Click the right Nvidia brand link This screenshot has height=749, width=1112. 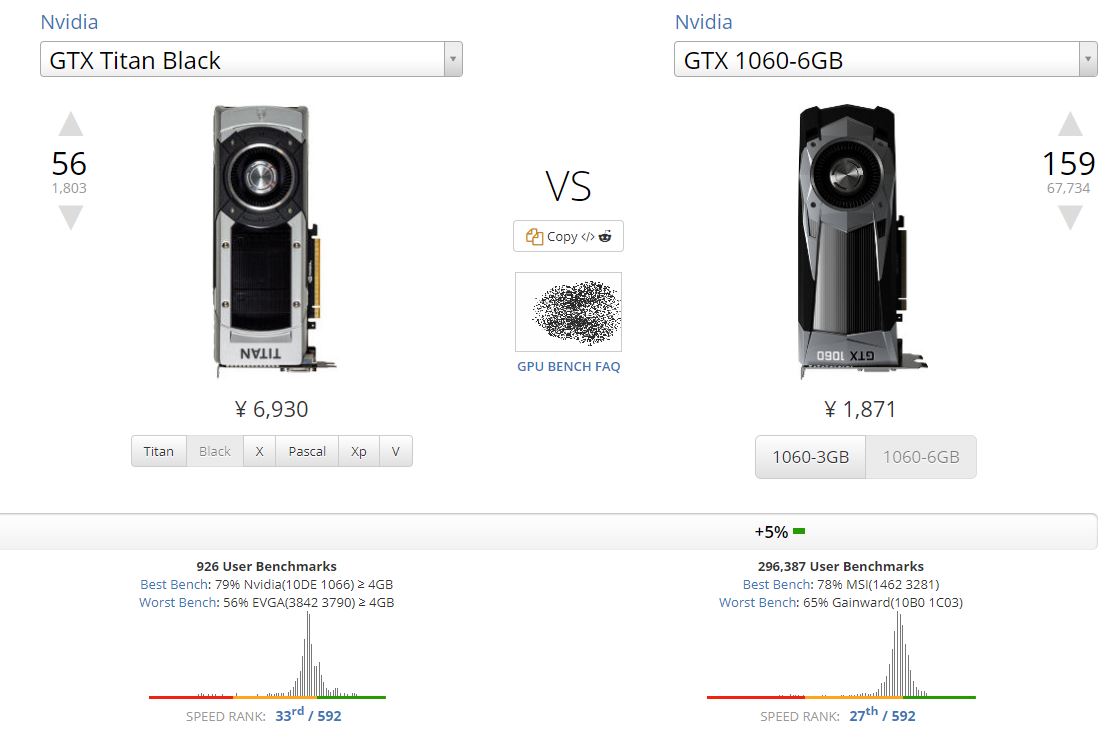(x=703, y=22)
